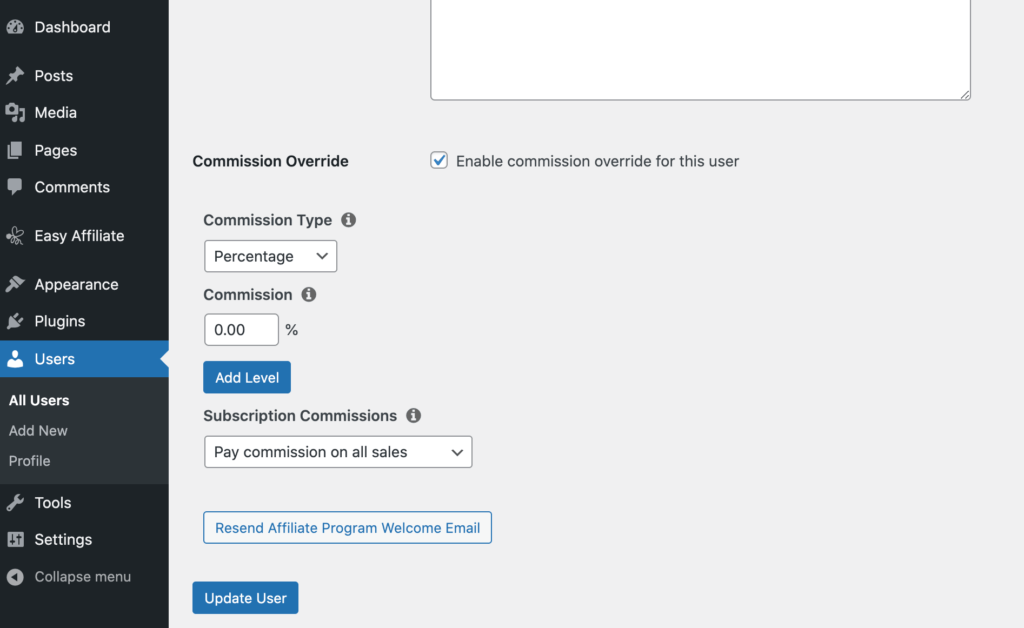Disable commission override for this user
Viewport: 1024px width, 628px height.
[x=438, y=159]
